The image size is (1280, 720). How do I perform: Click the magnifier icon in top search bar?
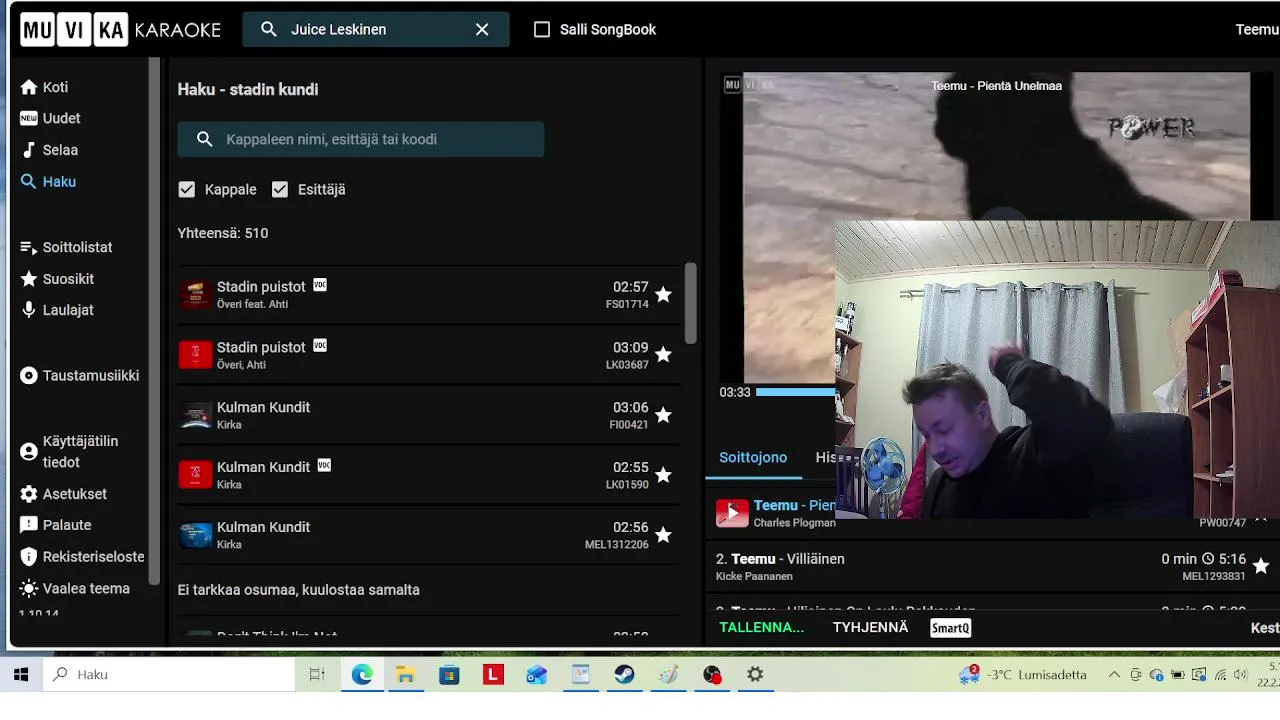pyautogui.click(x=268, y=29)
